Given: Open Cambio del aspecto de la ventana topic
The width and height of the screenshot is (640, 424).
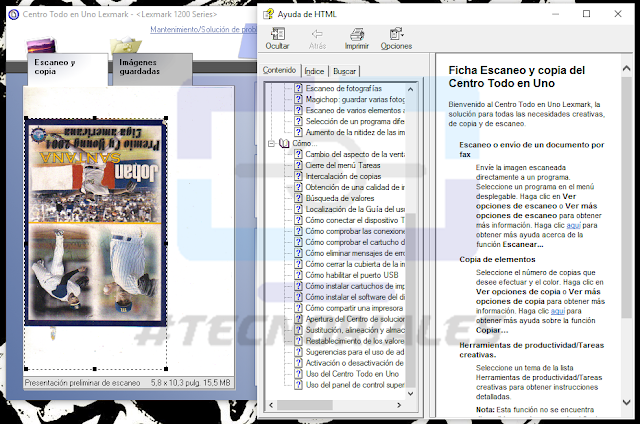Looking at the screenshot, I should pyautogui.click(x=355, y=154).
